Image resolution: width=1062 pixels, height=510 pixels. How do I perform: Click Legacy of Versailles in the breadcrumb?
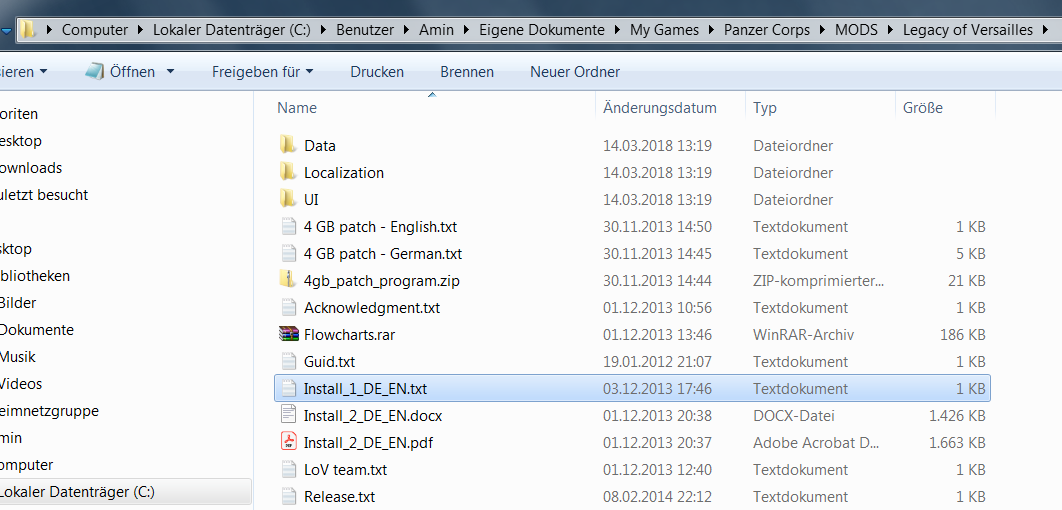click(968, 30)
